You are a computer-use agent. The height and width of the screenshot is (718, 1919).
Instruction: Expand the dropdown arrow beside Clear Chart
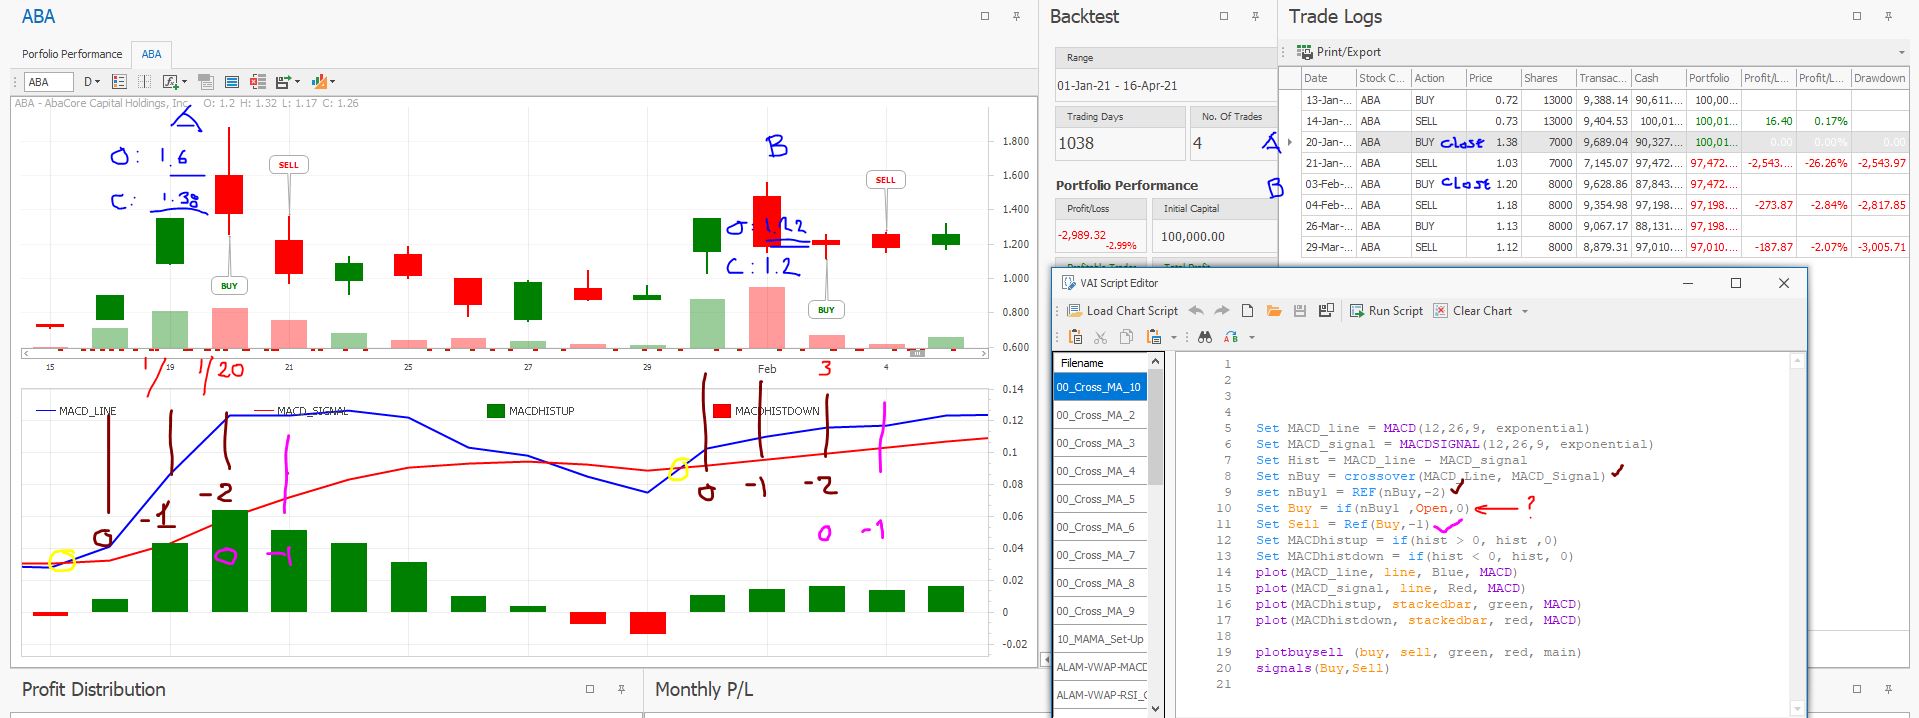(1525, 311)
